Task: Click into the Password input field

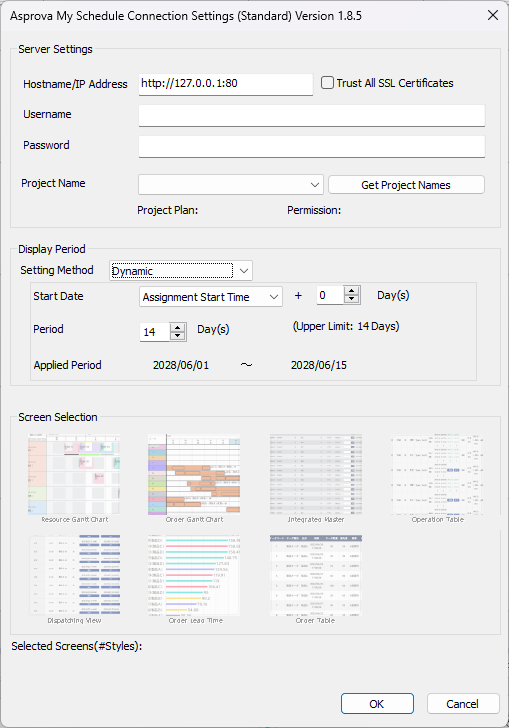Action: click(312, 146)
